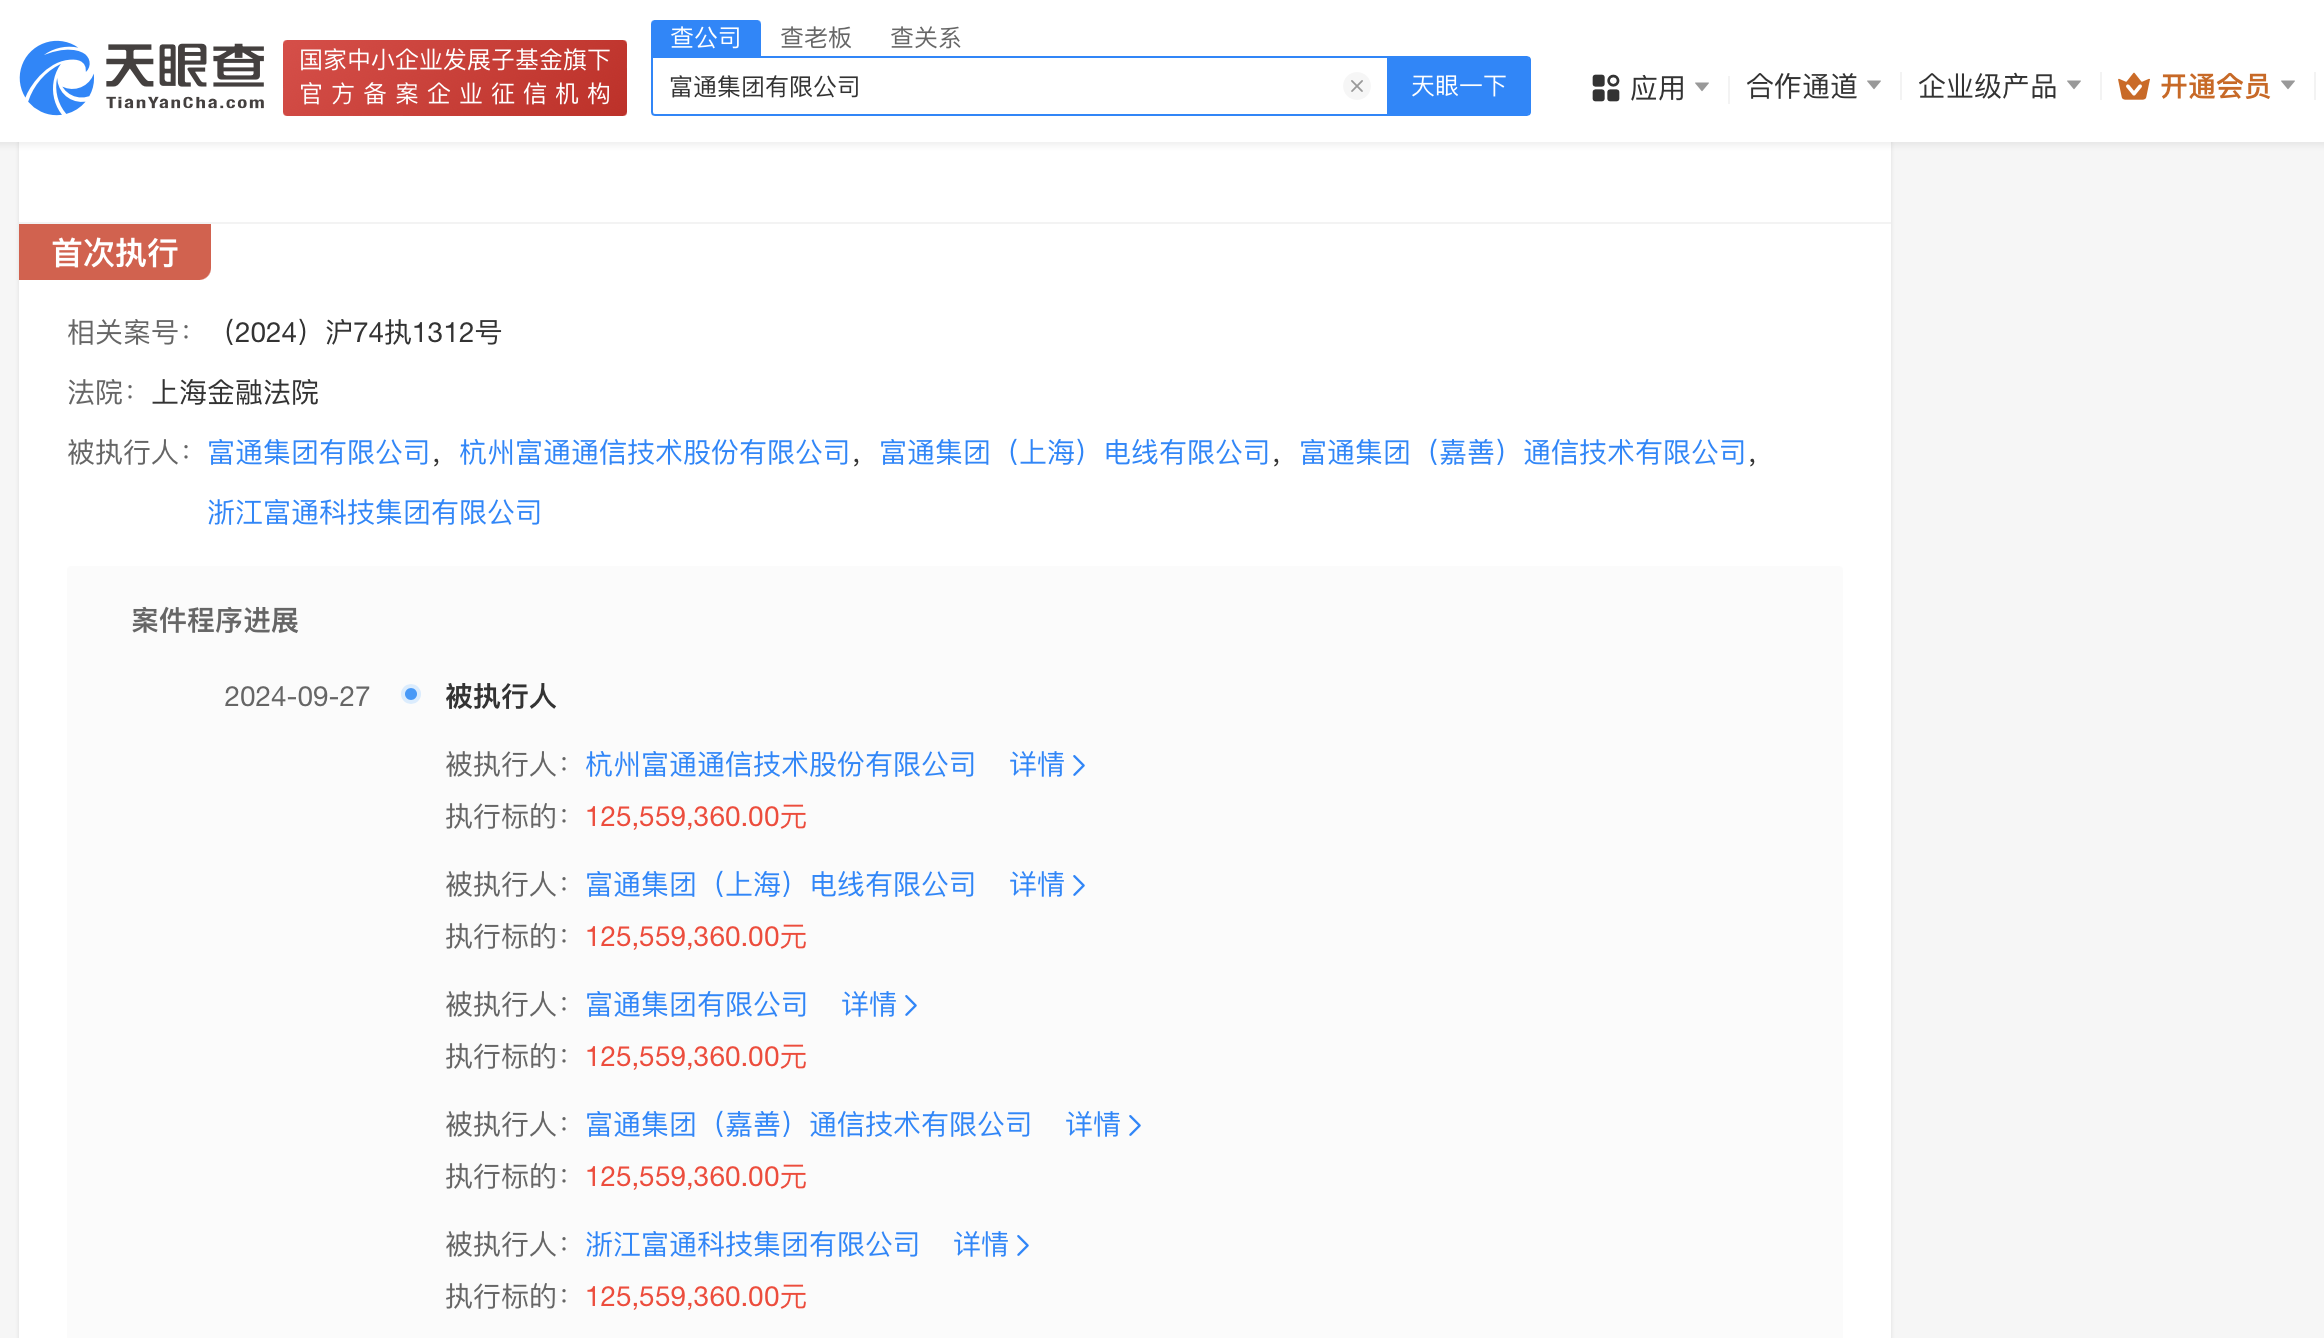Image resolution: width=2324 pixels, height=1338 pixels.
Task: Expand the 开通会员 dropdown arrow
Action: pyautogui.click(x=2288, y=86)
